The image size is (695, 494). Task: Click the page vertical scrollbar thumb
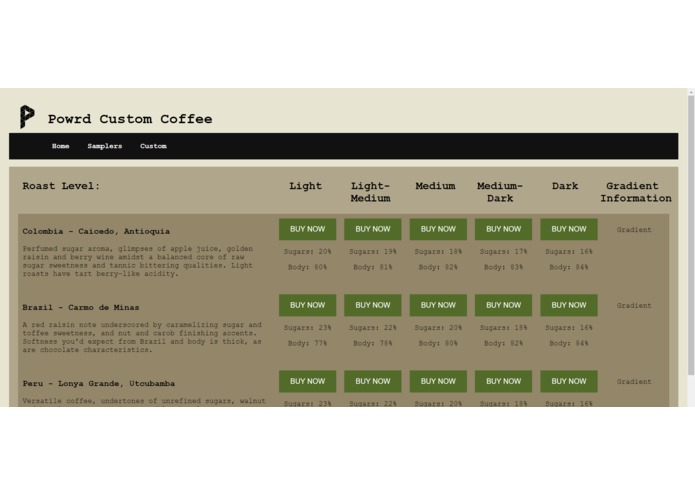pyautogui.click(x=691, y=235)
